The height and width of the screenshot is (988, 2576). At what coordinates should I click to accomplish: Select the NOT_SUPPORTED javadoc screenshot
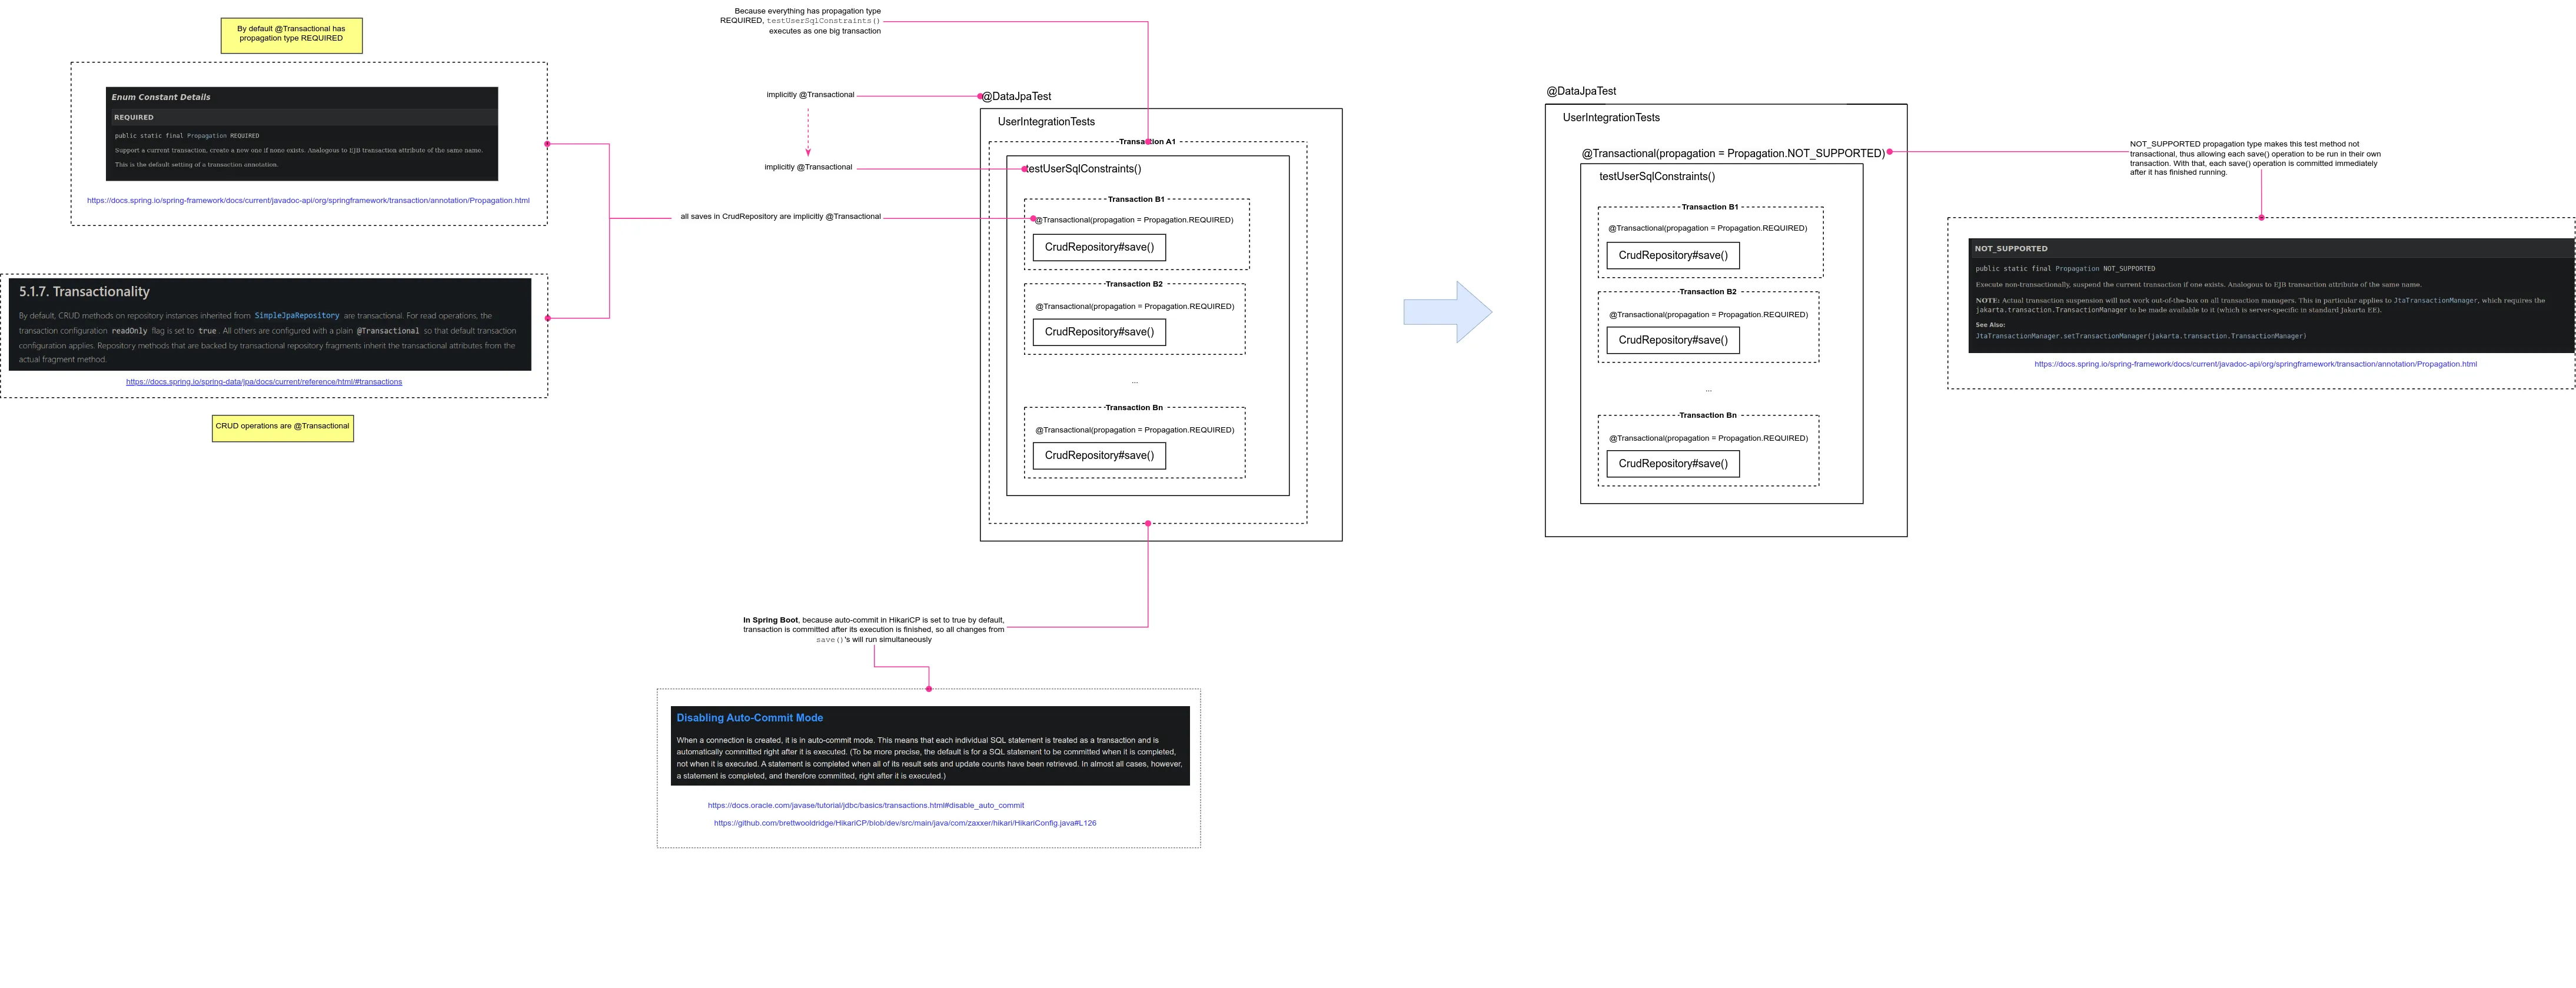pyautogui.click(x=2270, y=296)
